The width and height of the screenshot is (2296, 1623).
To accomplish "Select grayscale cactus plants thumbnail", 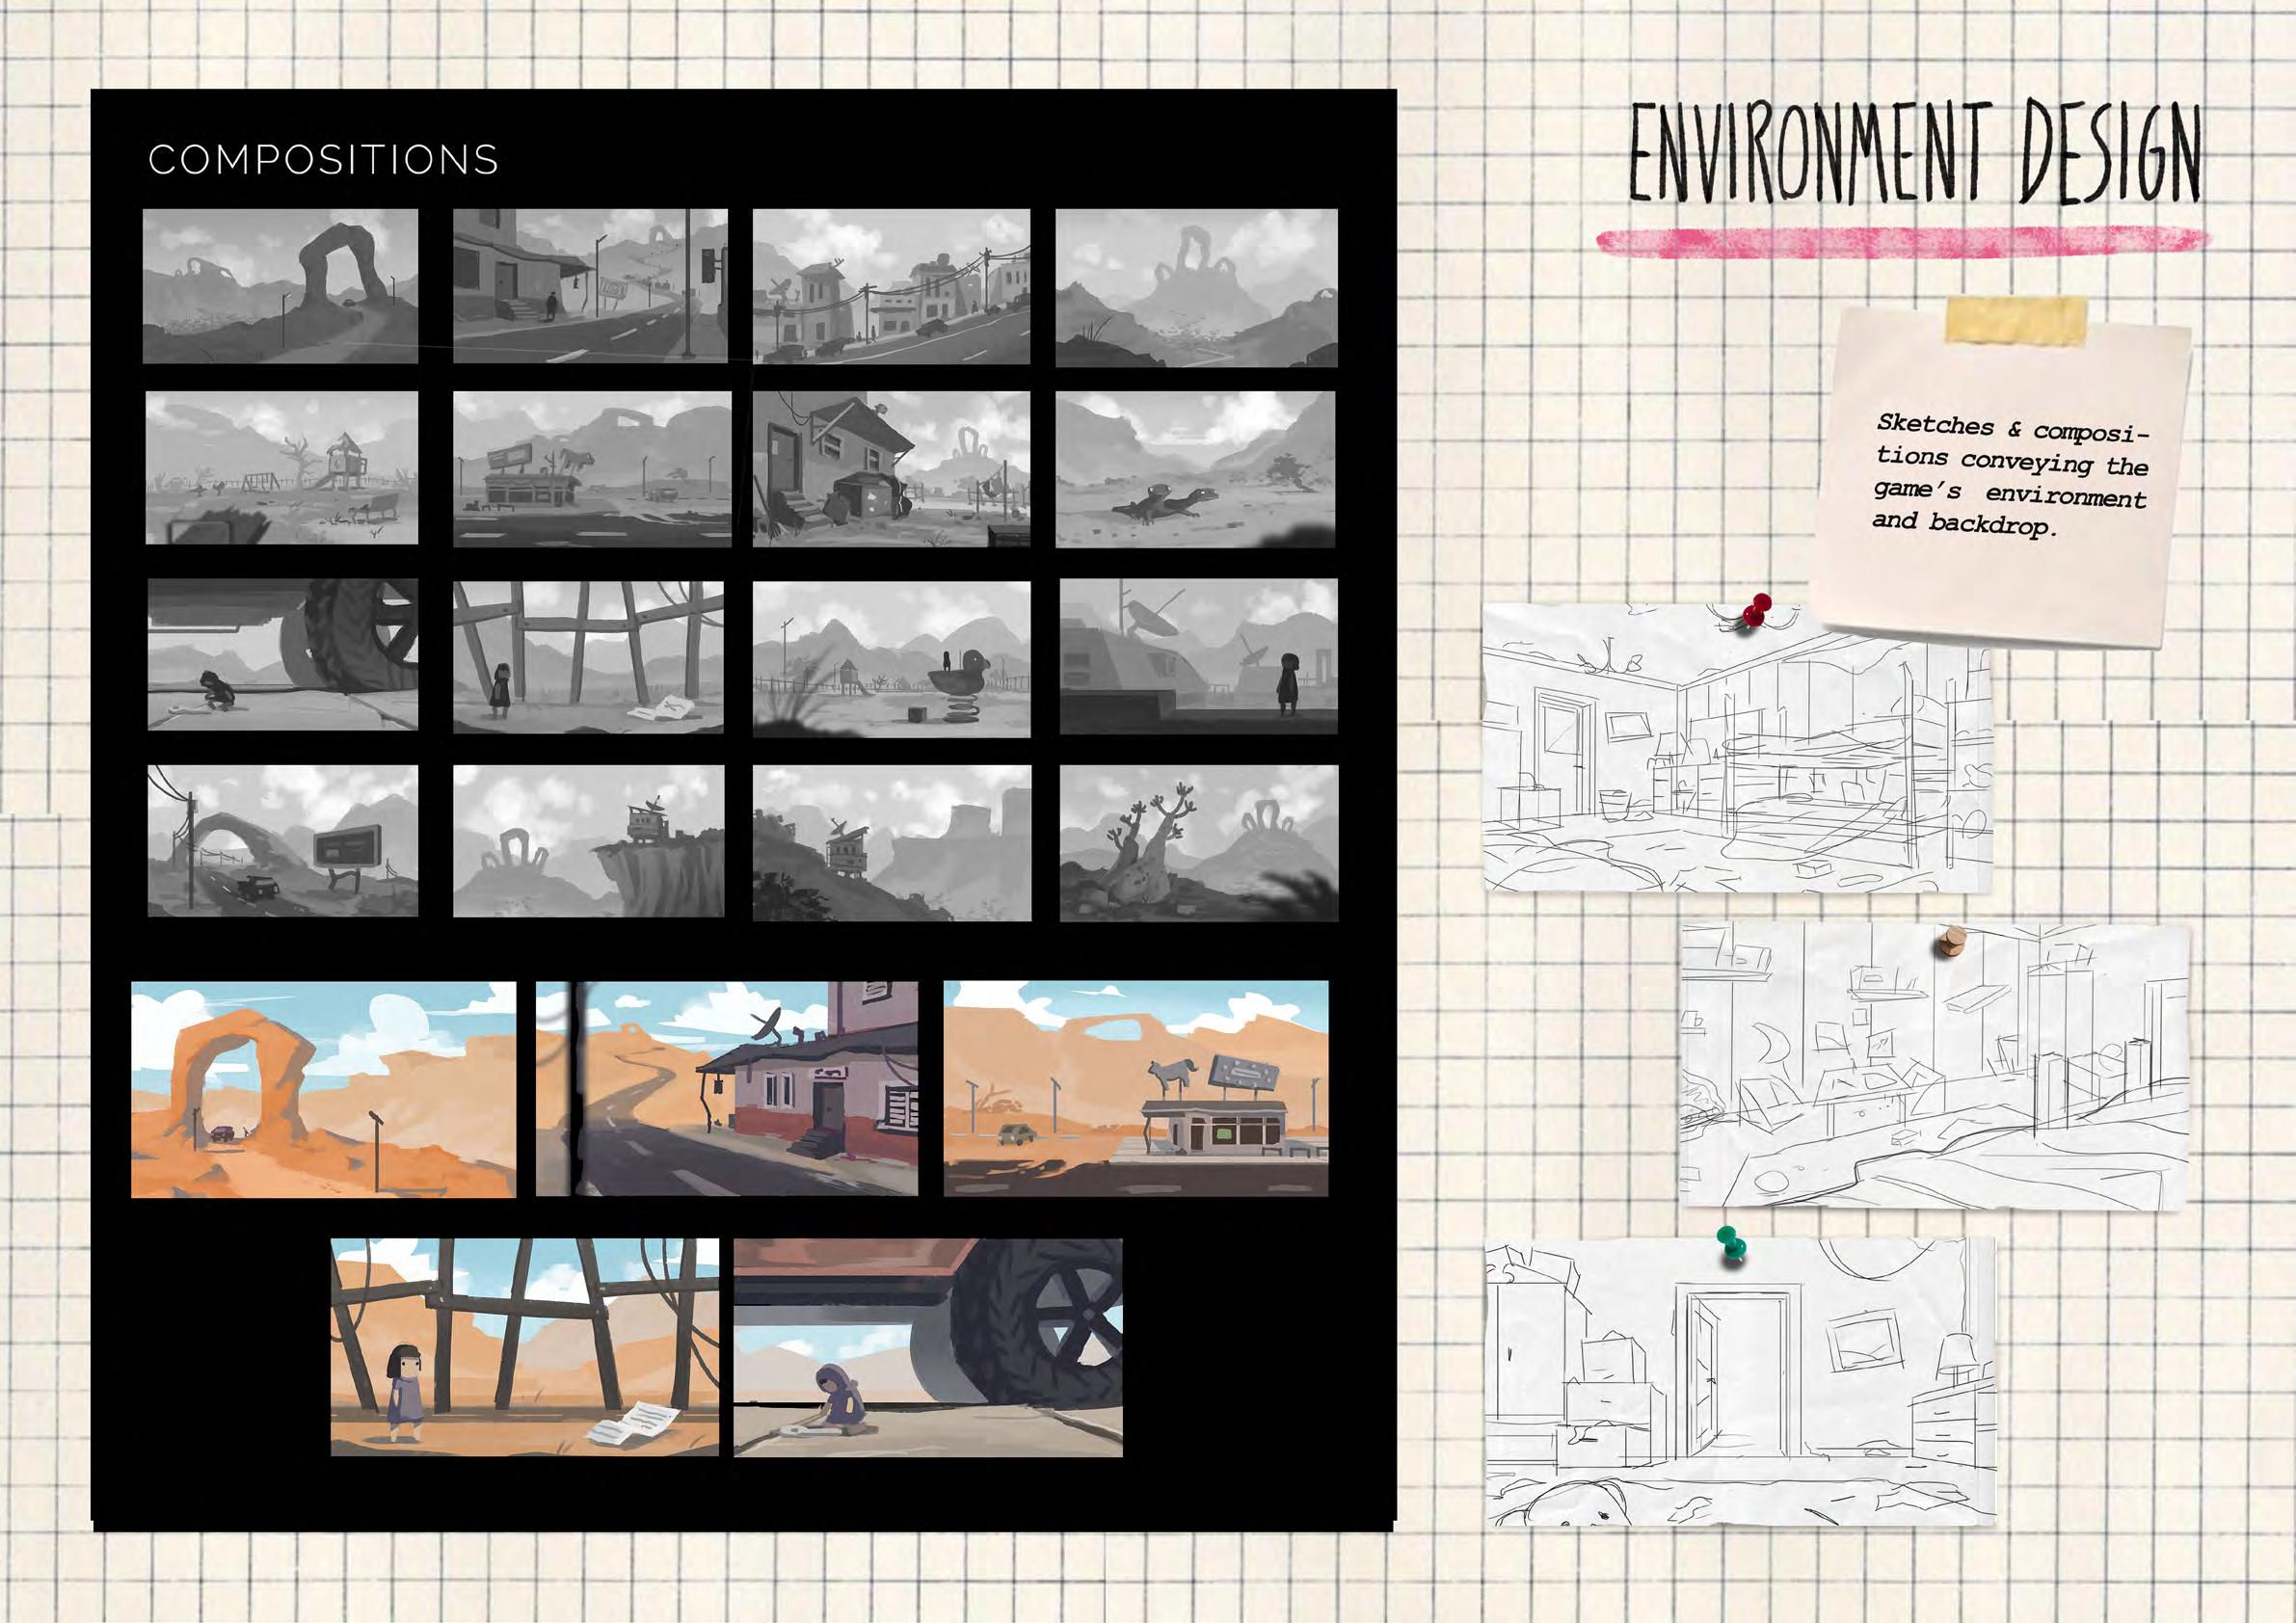I will click(1198, 842).
